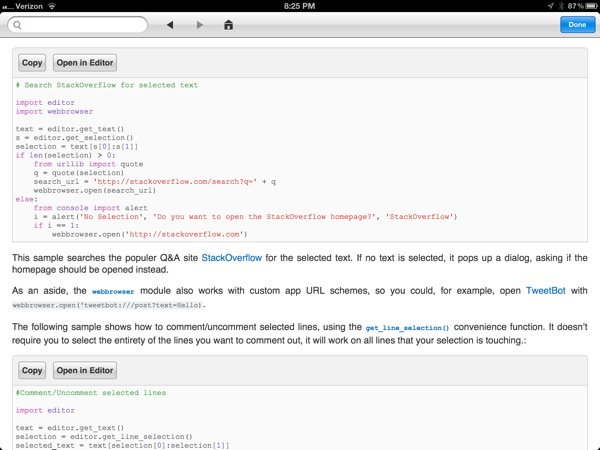Click the alert('No Selection' code line
This screenshot has width=600, height=450.
coord(246,217)
